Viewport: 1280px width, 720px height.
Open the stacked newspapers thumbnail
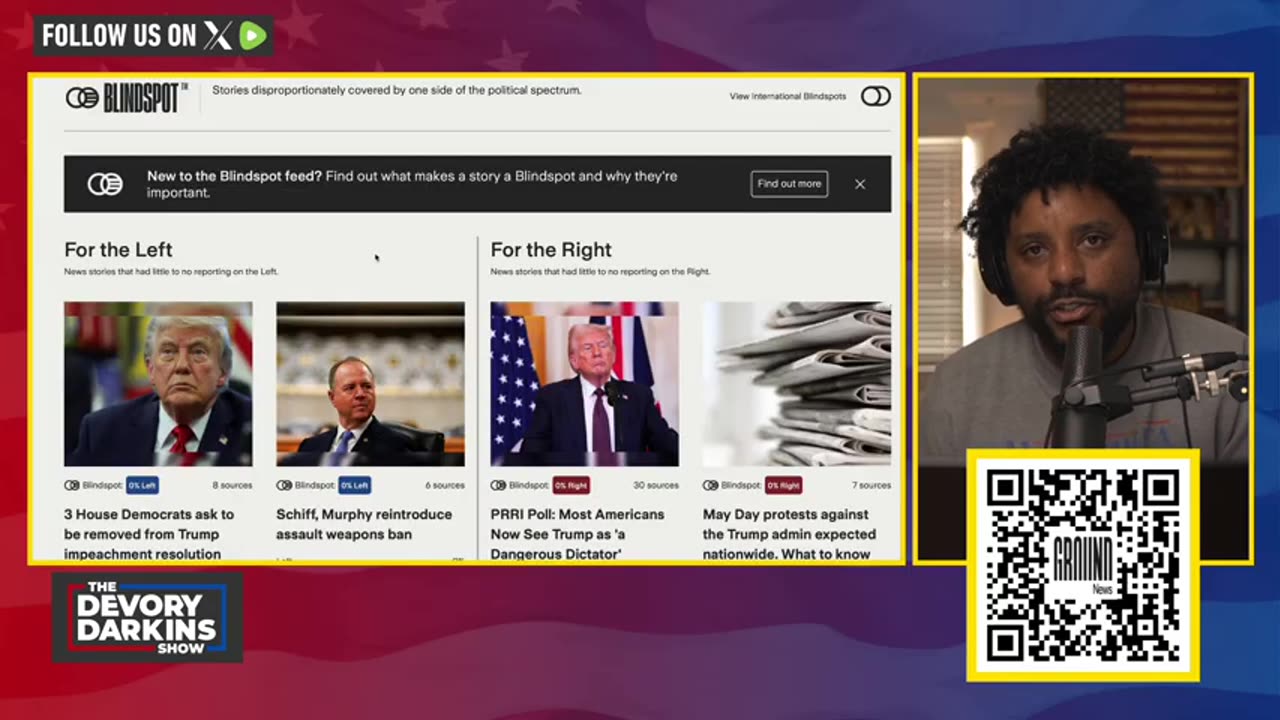pos(797,384)
